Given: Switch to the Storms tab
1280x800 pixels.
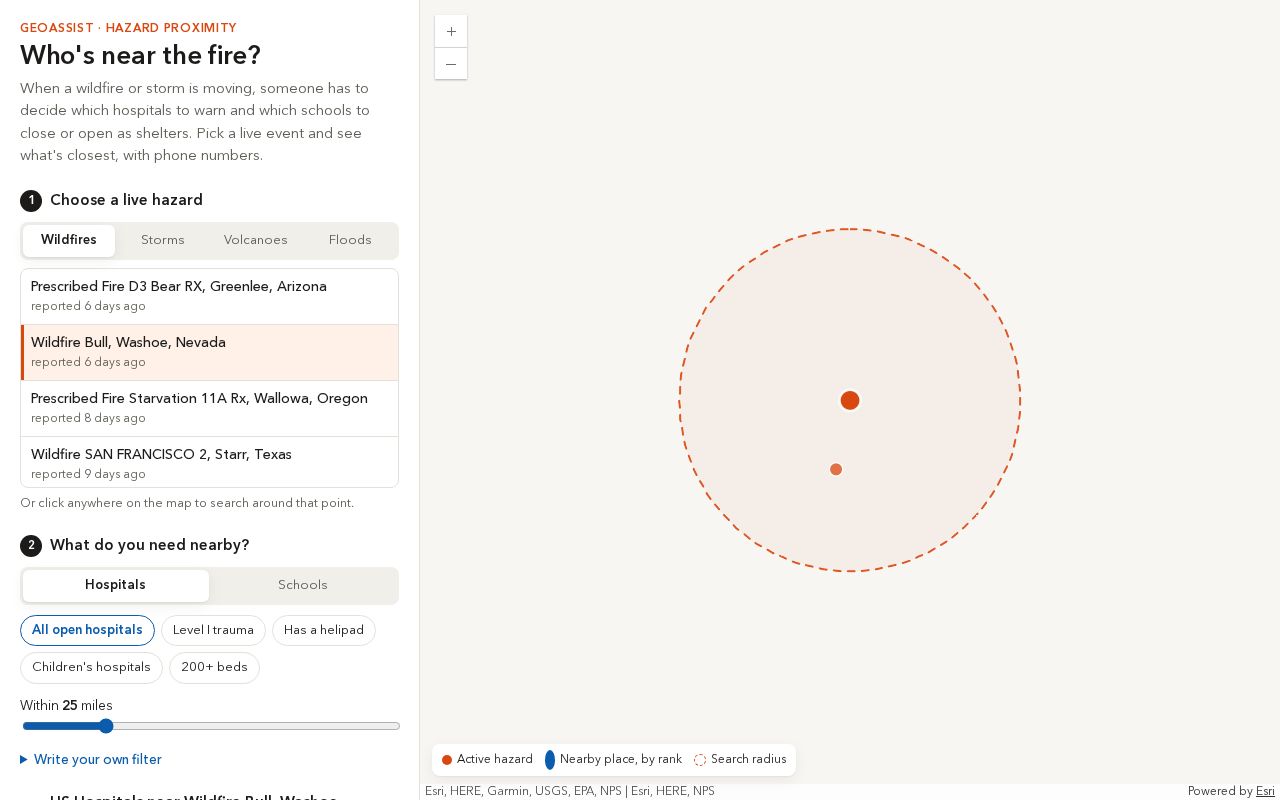Looking at the screenshot, I should point(163,241).
